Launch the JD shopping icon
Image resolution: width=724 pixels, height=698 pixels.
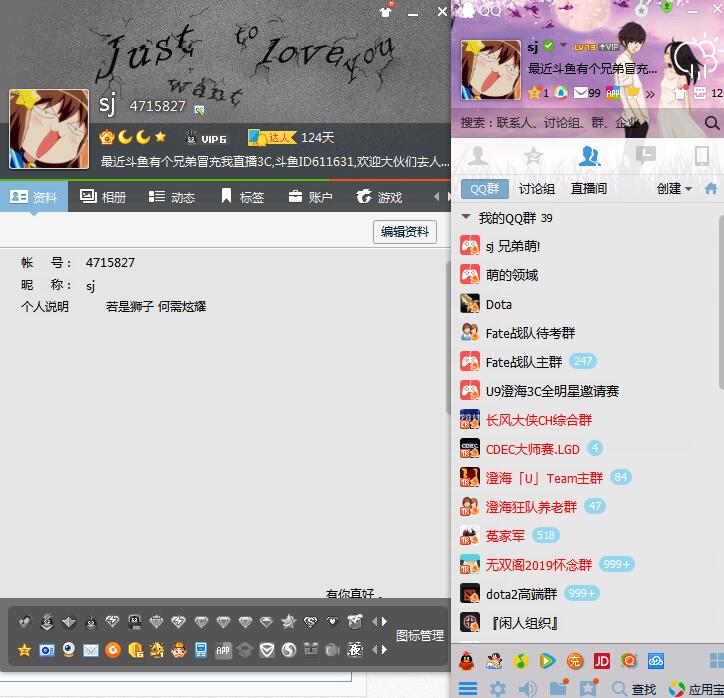coord(602,662)
